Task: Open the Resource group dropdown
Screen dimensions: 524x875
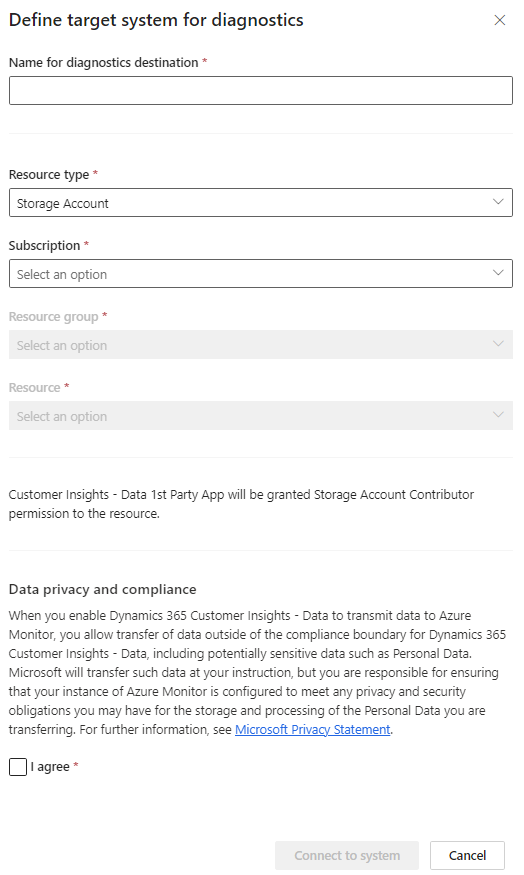Action: tap(261, 344)
